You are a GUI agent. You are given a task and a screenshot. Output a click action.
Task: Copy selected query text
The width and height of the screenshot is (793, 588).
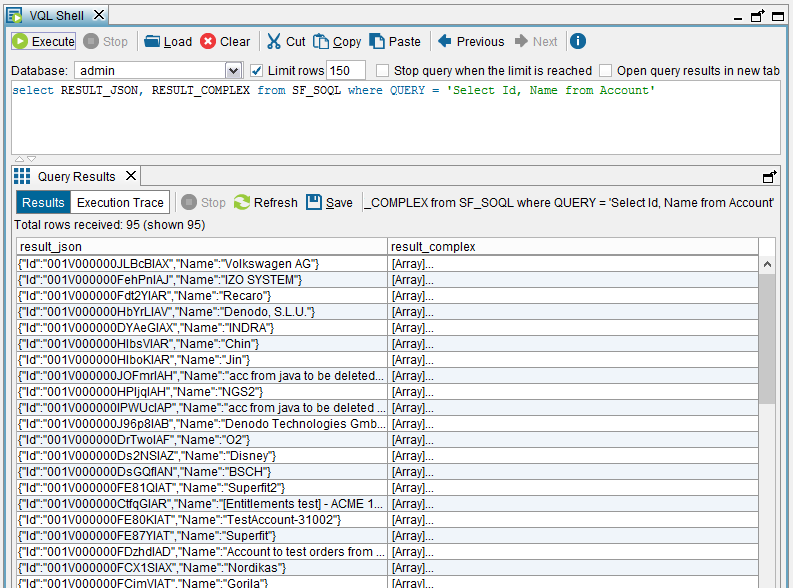[337, 41]
